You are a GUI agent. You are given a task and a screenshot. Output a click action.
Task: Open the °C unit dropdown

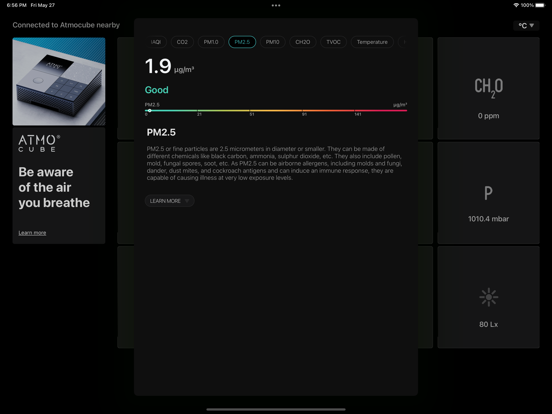point(526,25)
